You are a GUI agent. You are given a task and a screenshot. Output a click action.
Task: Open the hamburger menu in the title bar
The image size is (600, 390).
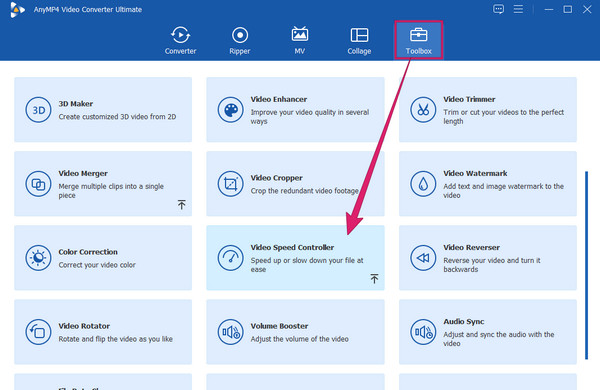(518, 9)
